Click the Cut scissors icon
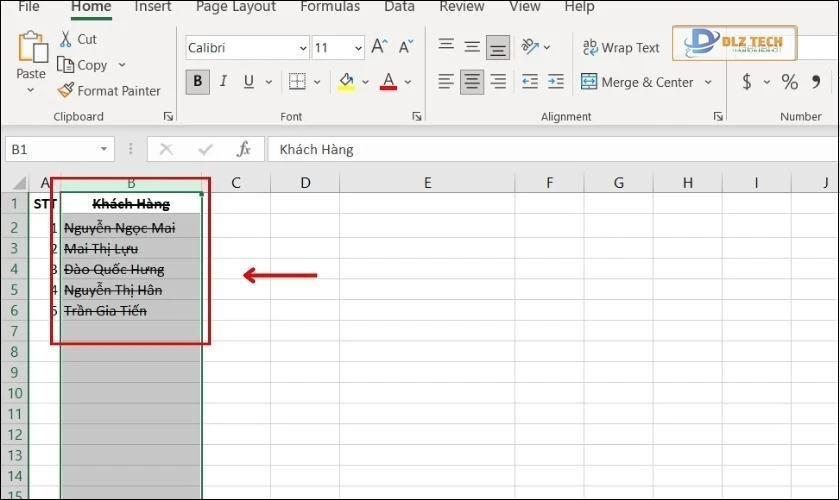 pos(66,39)
